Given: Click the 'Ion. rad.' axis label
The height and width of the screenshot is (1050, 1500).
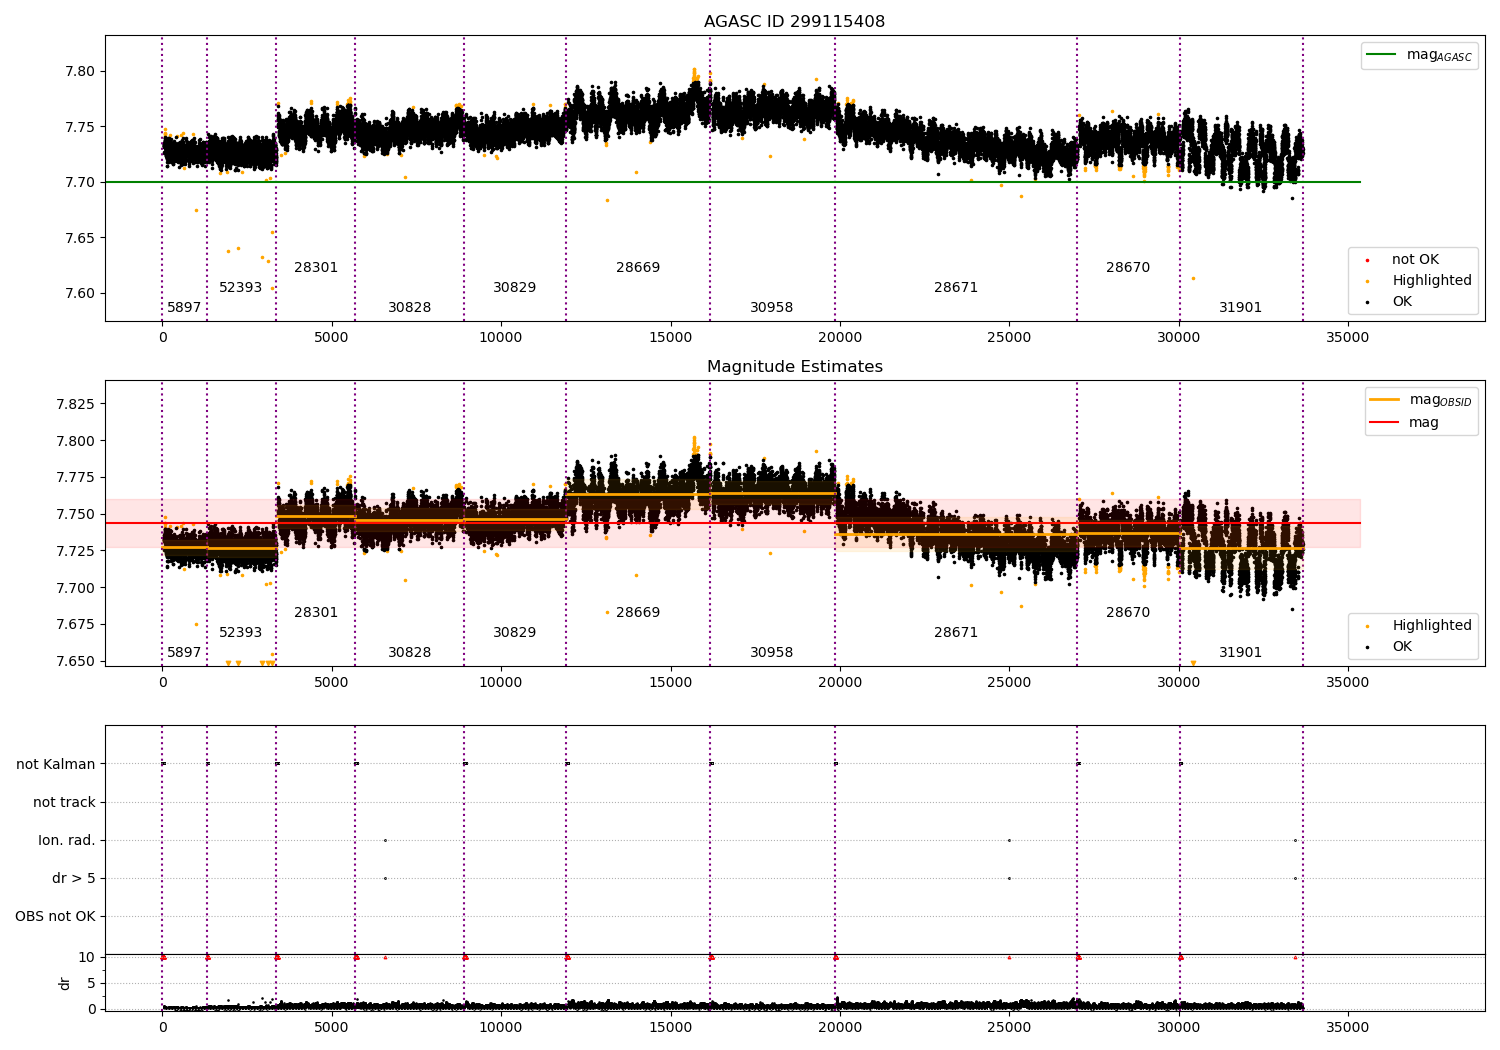Looking at the screenshot, I should click(67, 841).
